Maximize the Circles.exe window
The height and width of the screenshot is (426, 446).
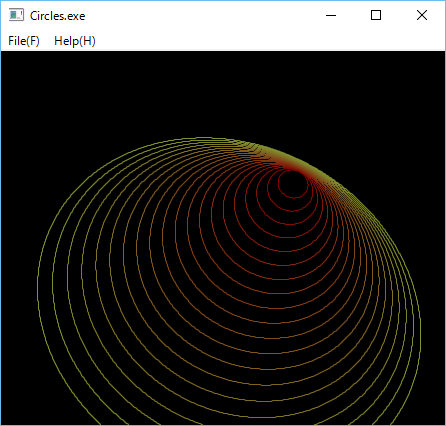376,15
